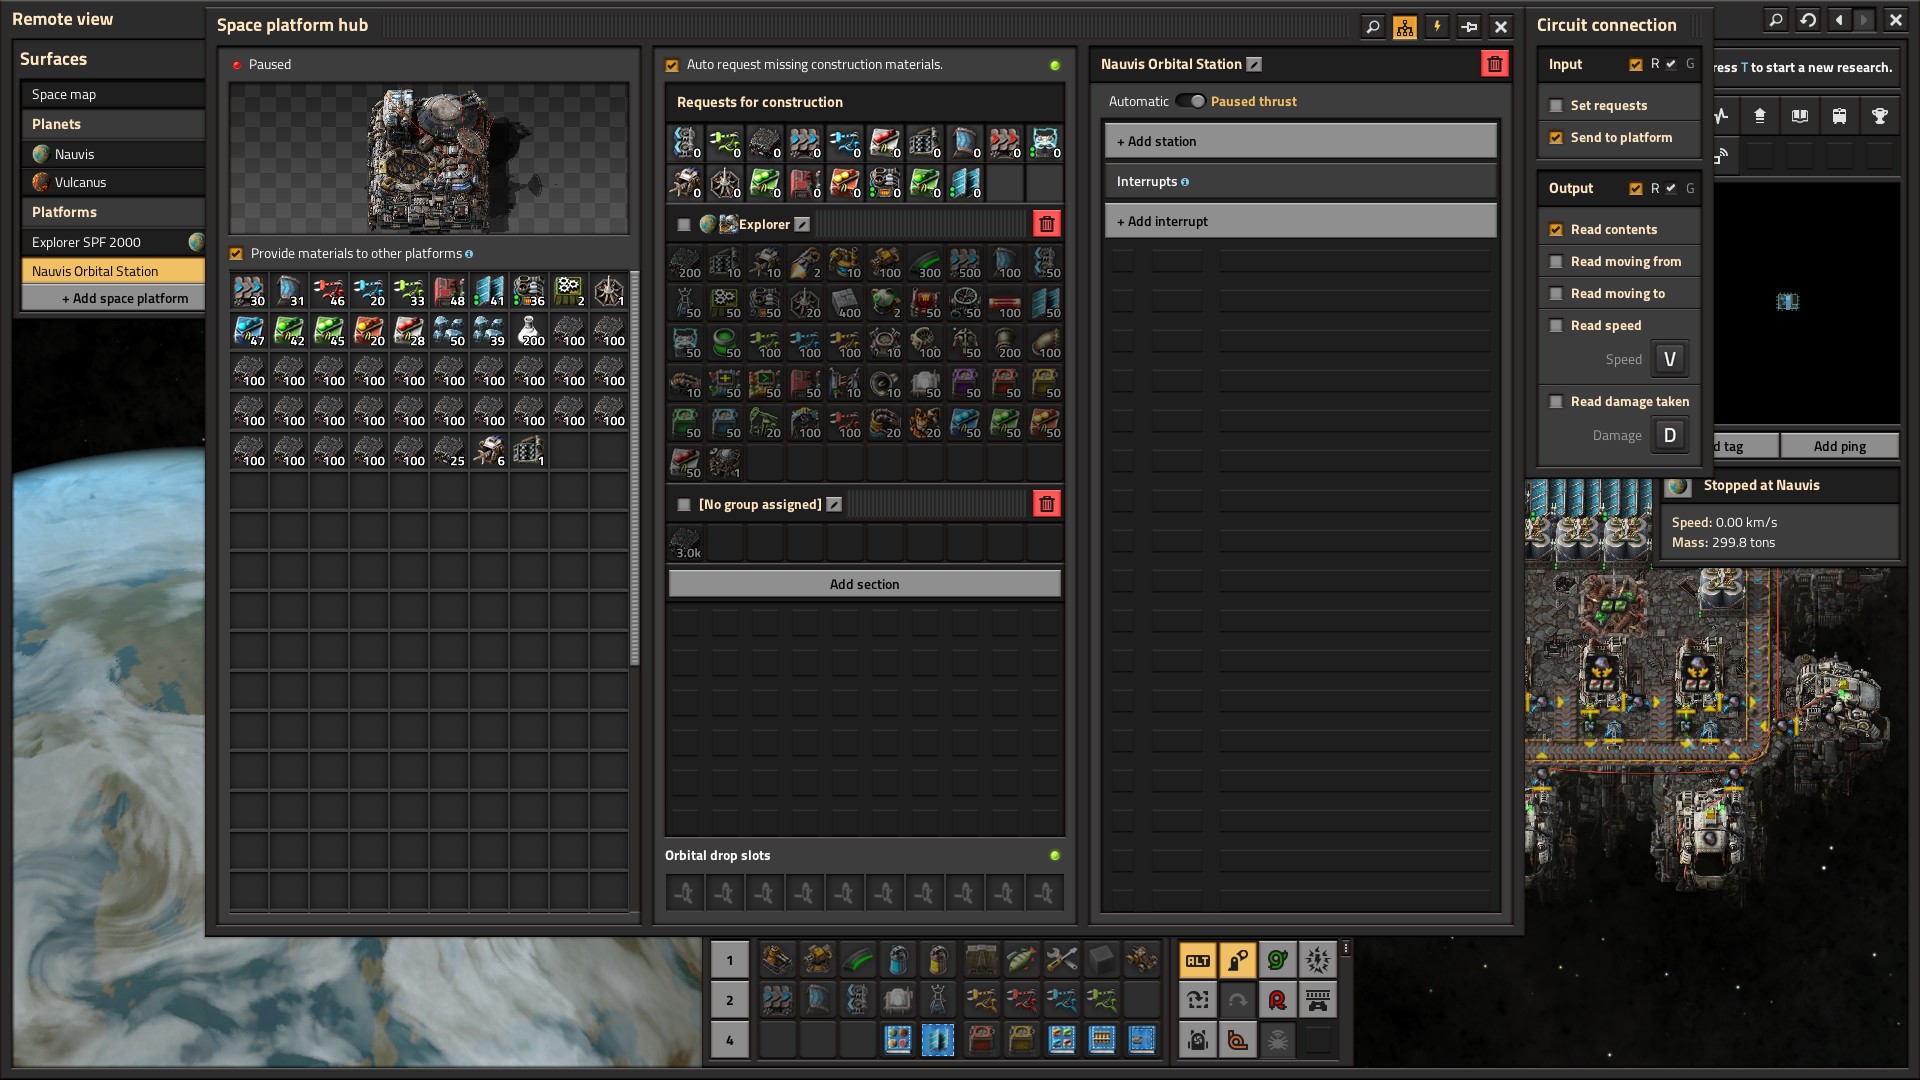Open the logistics up-arrow icon in top bar

(1760, 116)
